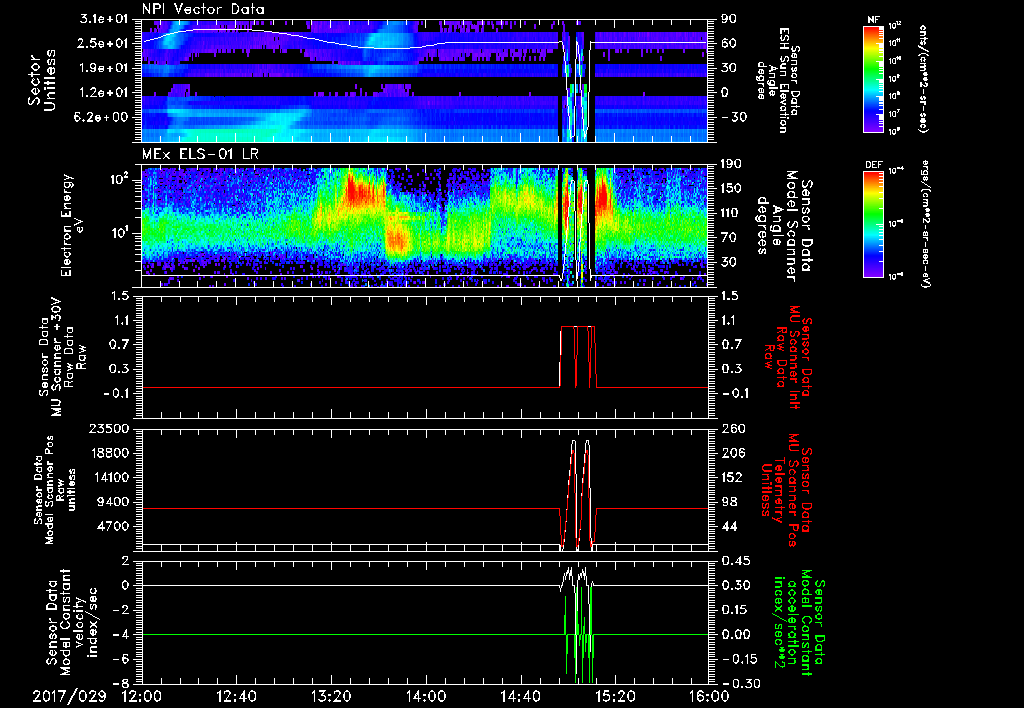The image size is (1024, 708).
Task: Click the green 'Model Constant acceleration' axis title
Action: 797,622
